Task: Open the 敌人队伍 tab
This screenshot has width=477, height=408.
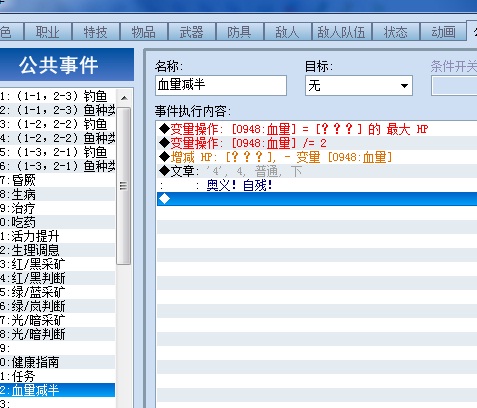Action: coord(342,32)
